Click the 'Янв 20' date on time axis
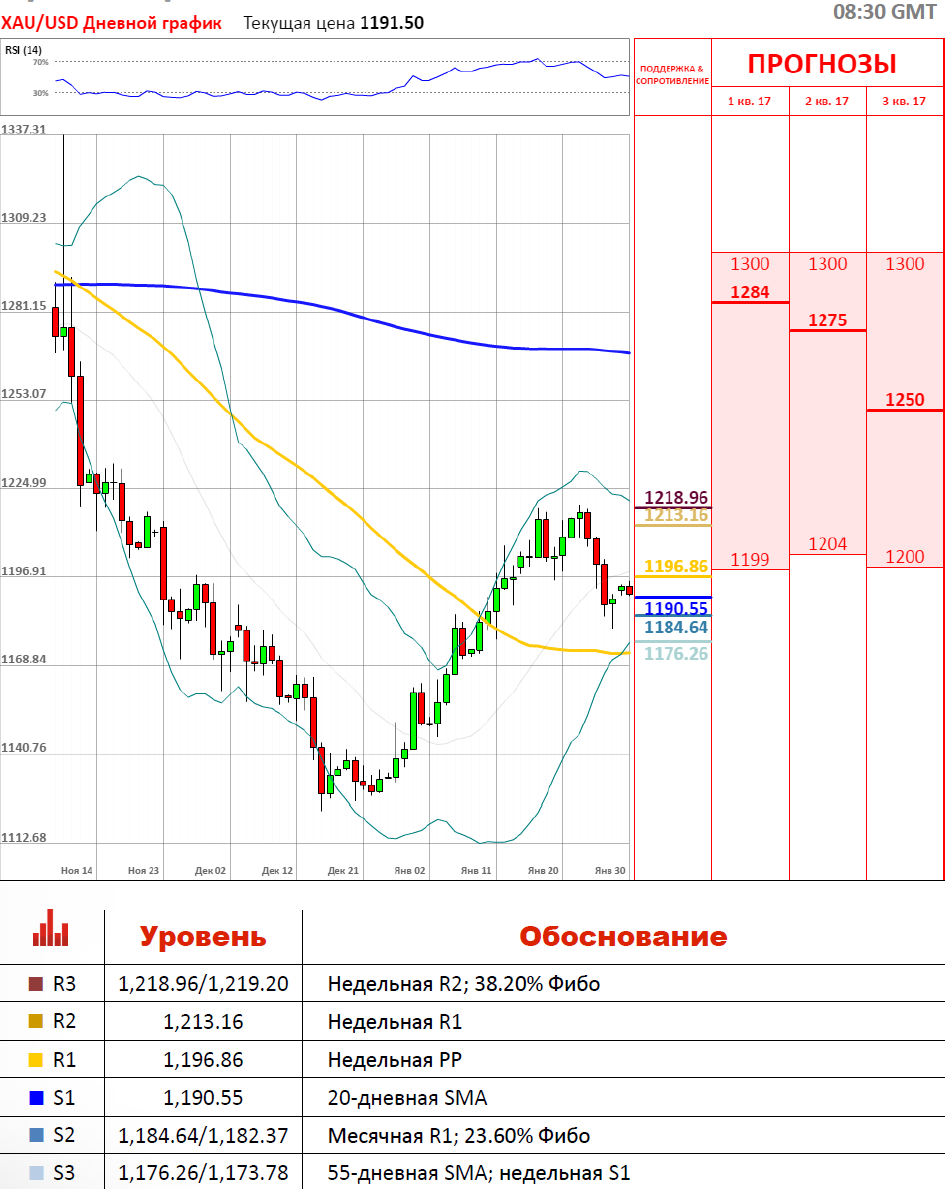 tap(543, 871)
